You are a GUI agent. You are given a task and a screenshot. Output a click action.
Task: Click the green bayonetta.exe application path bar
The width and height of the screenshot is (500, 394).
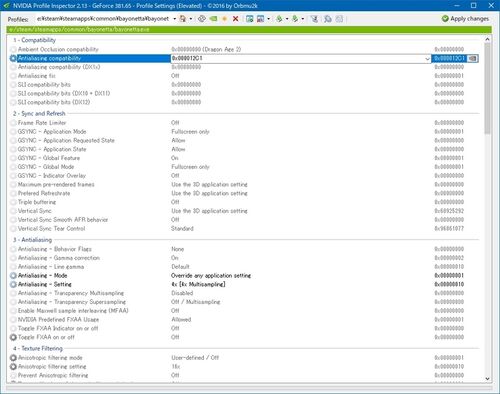click(x=249, y=29)
